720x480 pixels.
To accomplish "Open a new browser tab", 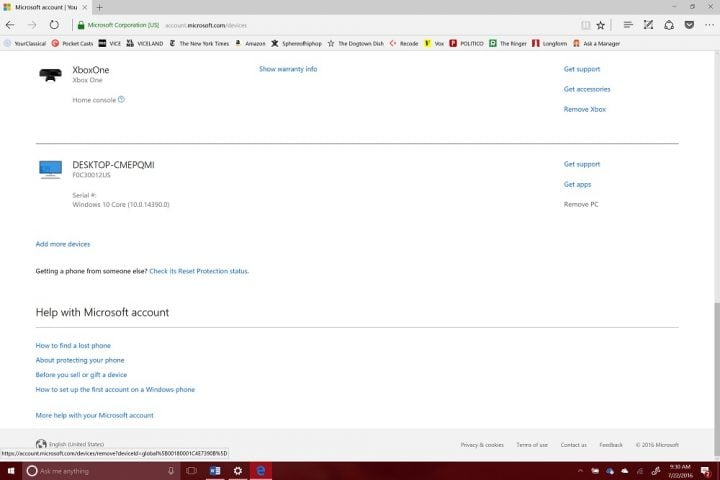I will coord(100,7).
